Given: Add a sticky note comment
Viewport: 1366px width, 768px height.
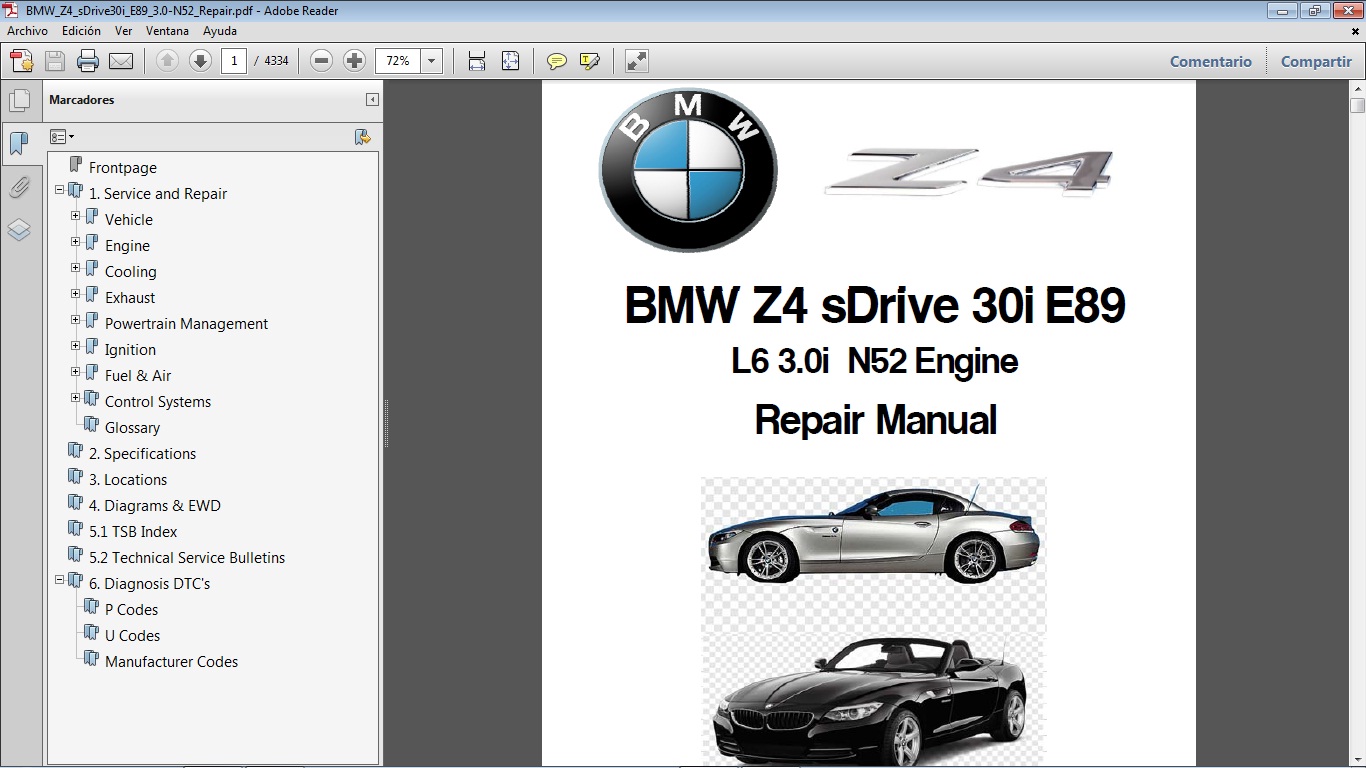Looking at the screenshot, I should 555,61.
